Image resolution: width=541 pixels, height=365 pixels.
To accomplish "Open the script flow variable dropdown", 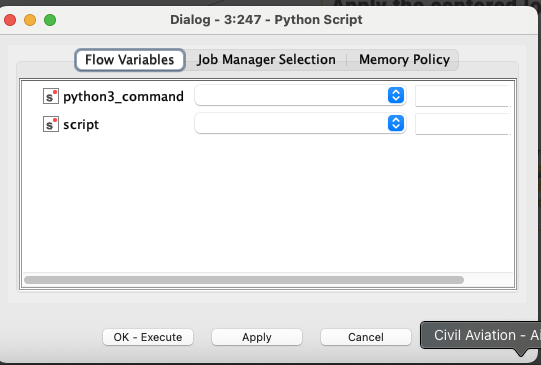I will coord(300,124).
